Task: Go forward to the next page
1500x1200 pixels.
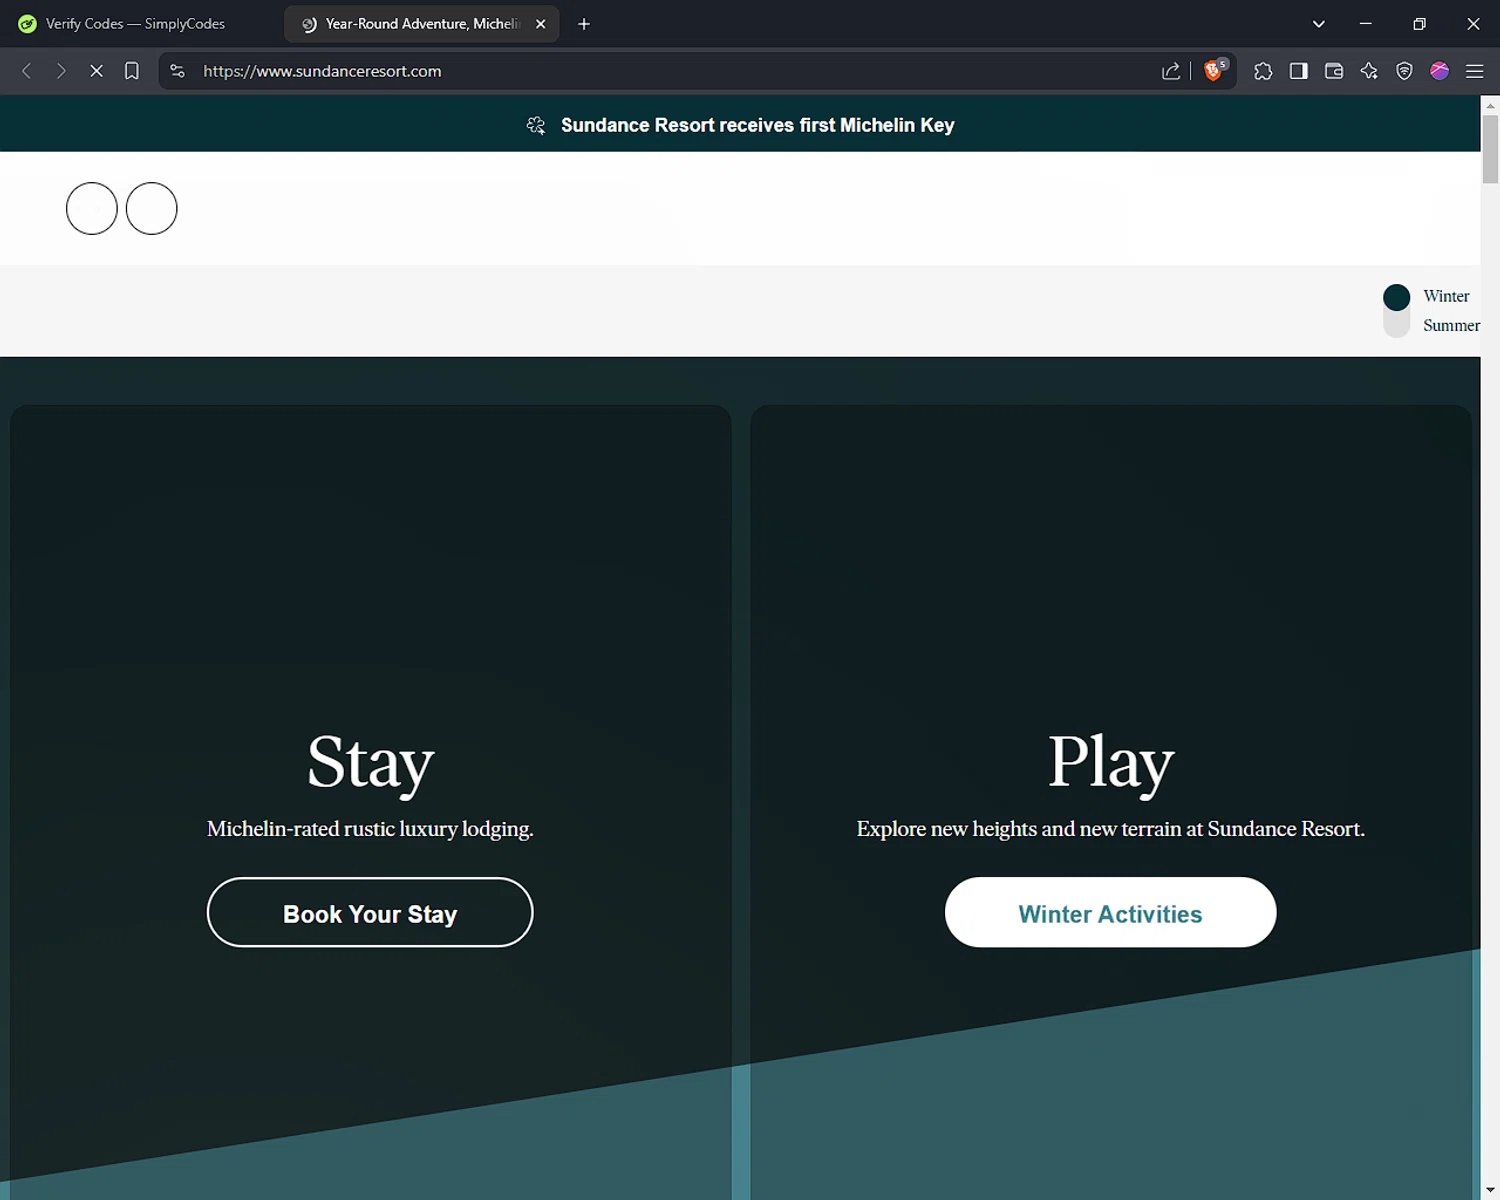Action: click(61, 71)
